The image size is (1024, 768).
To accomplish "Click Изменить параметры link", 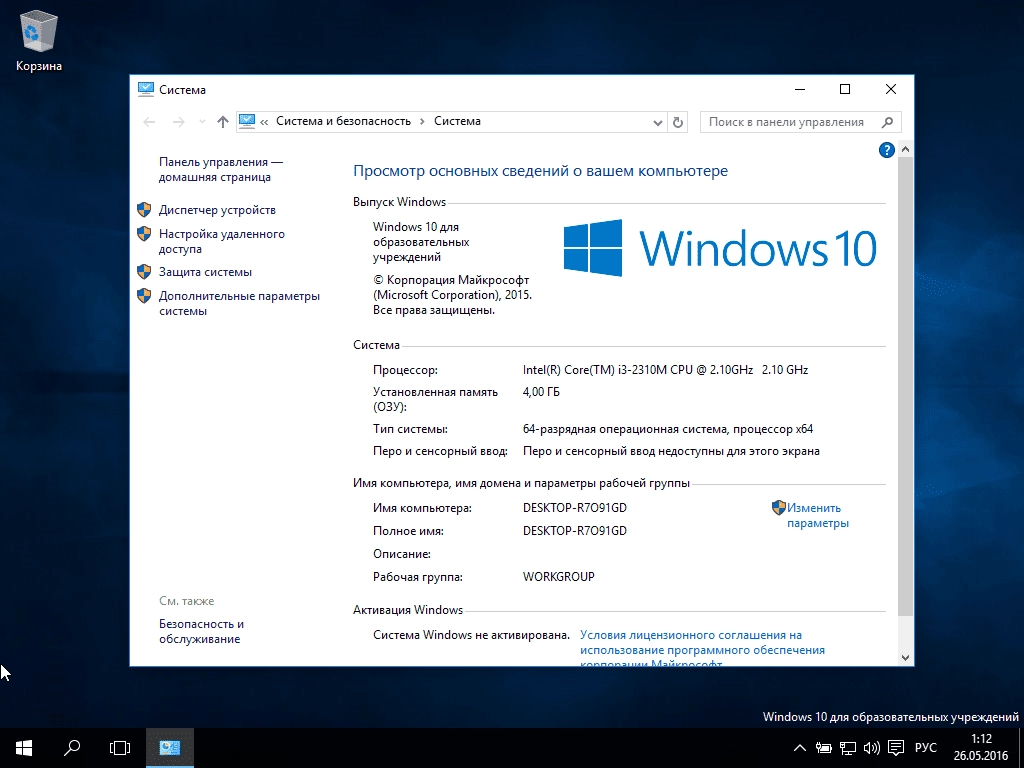I will (818, 515).
